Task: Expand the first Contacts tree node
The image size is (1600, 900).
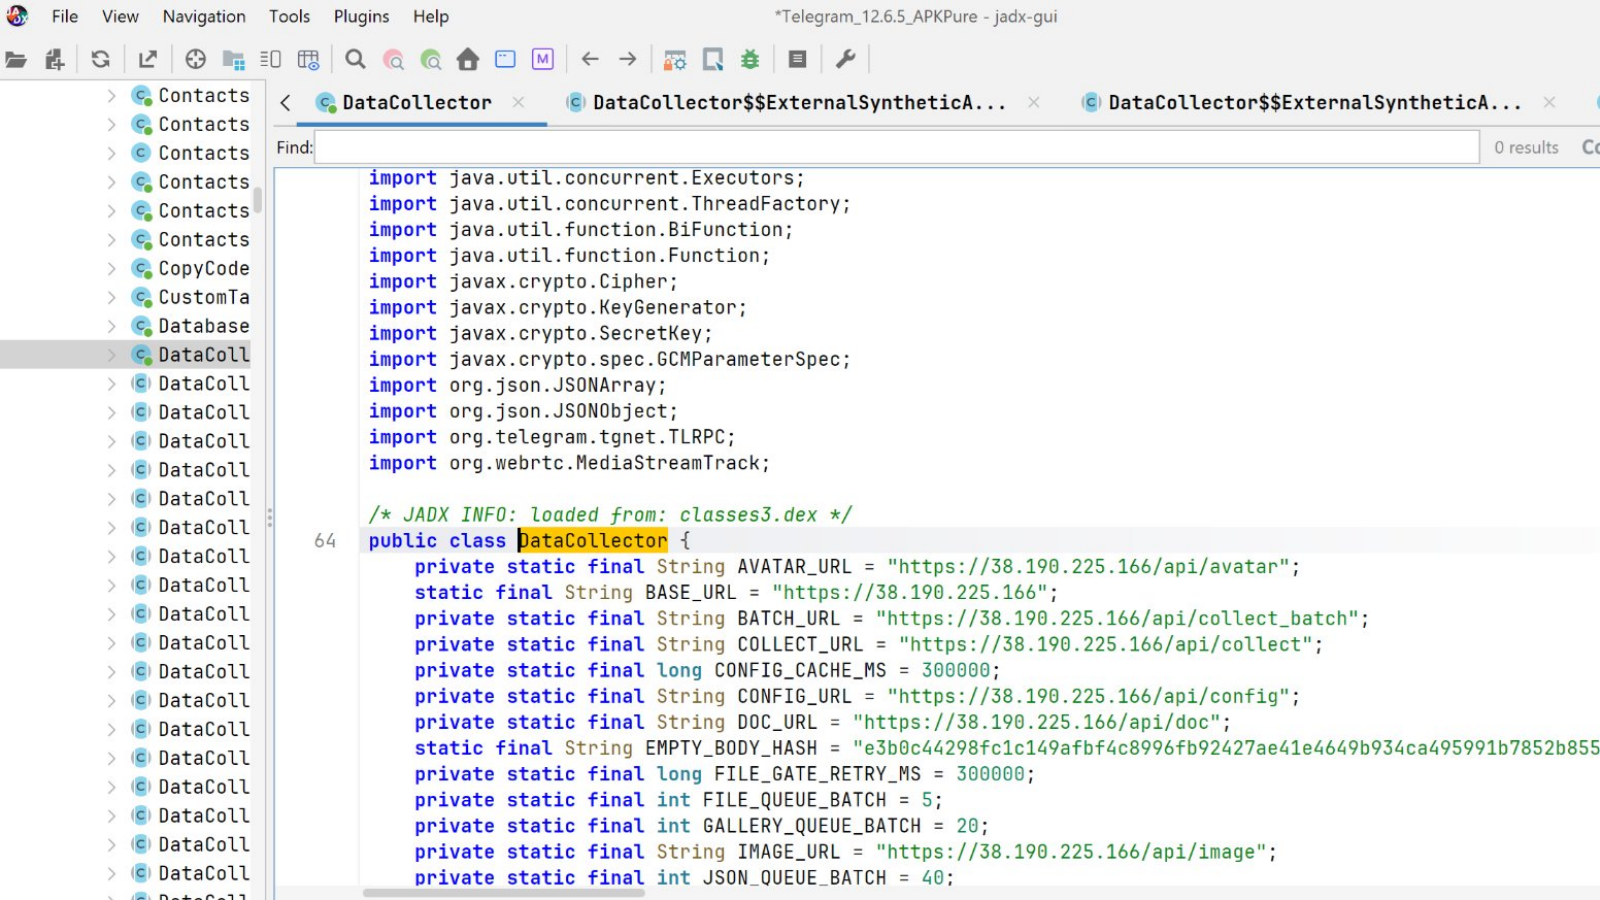Action: tap(112, 95)
